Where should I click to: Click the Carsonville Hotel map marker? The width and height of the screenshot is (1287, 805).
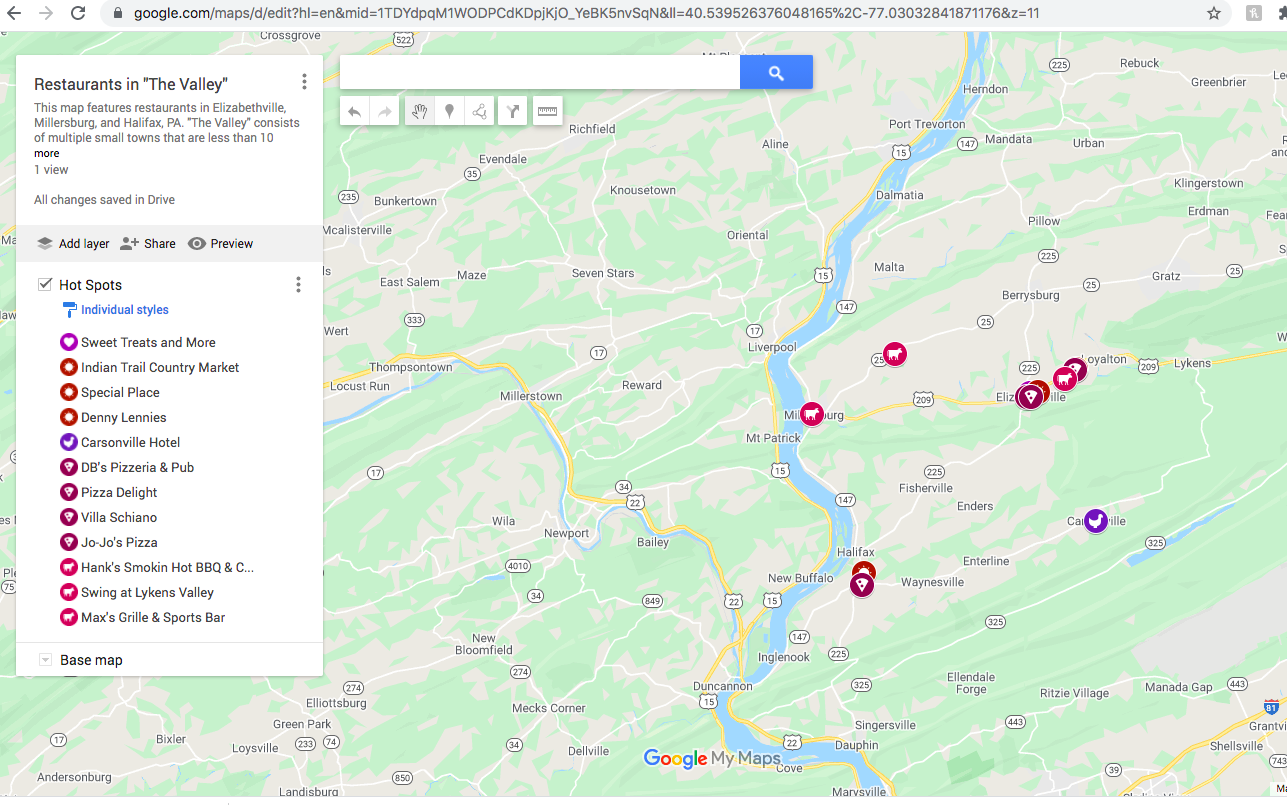pos(1096,521)
